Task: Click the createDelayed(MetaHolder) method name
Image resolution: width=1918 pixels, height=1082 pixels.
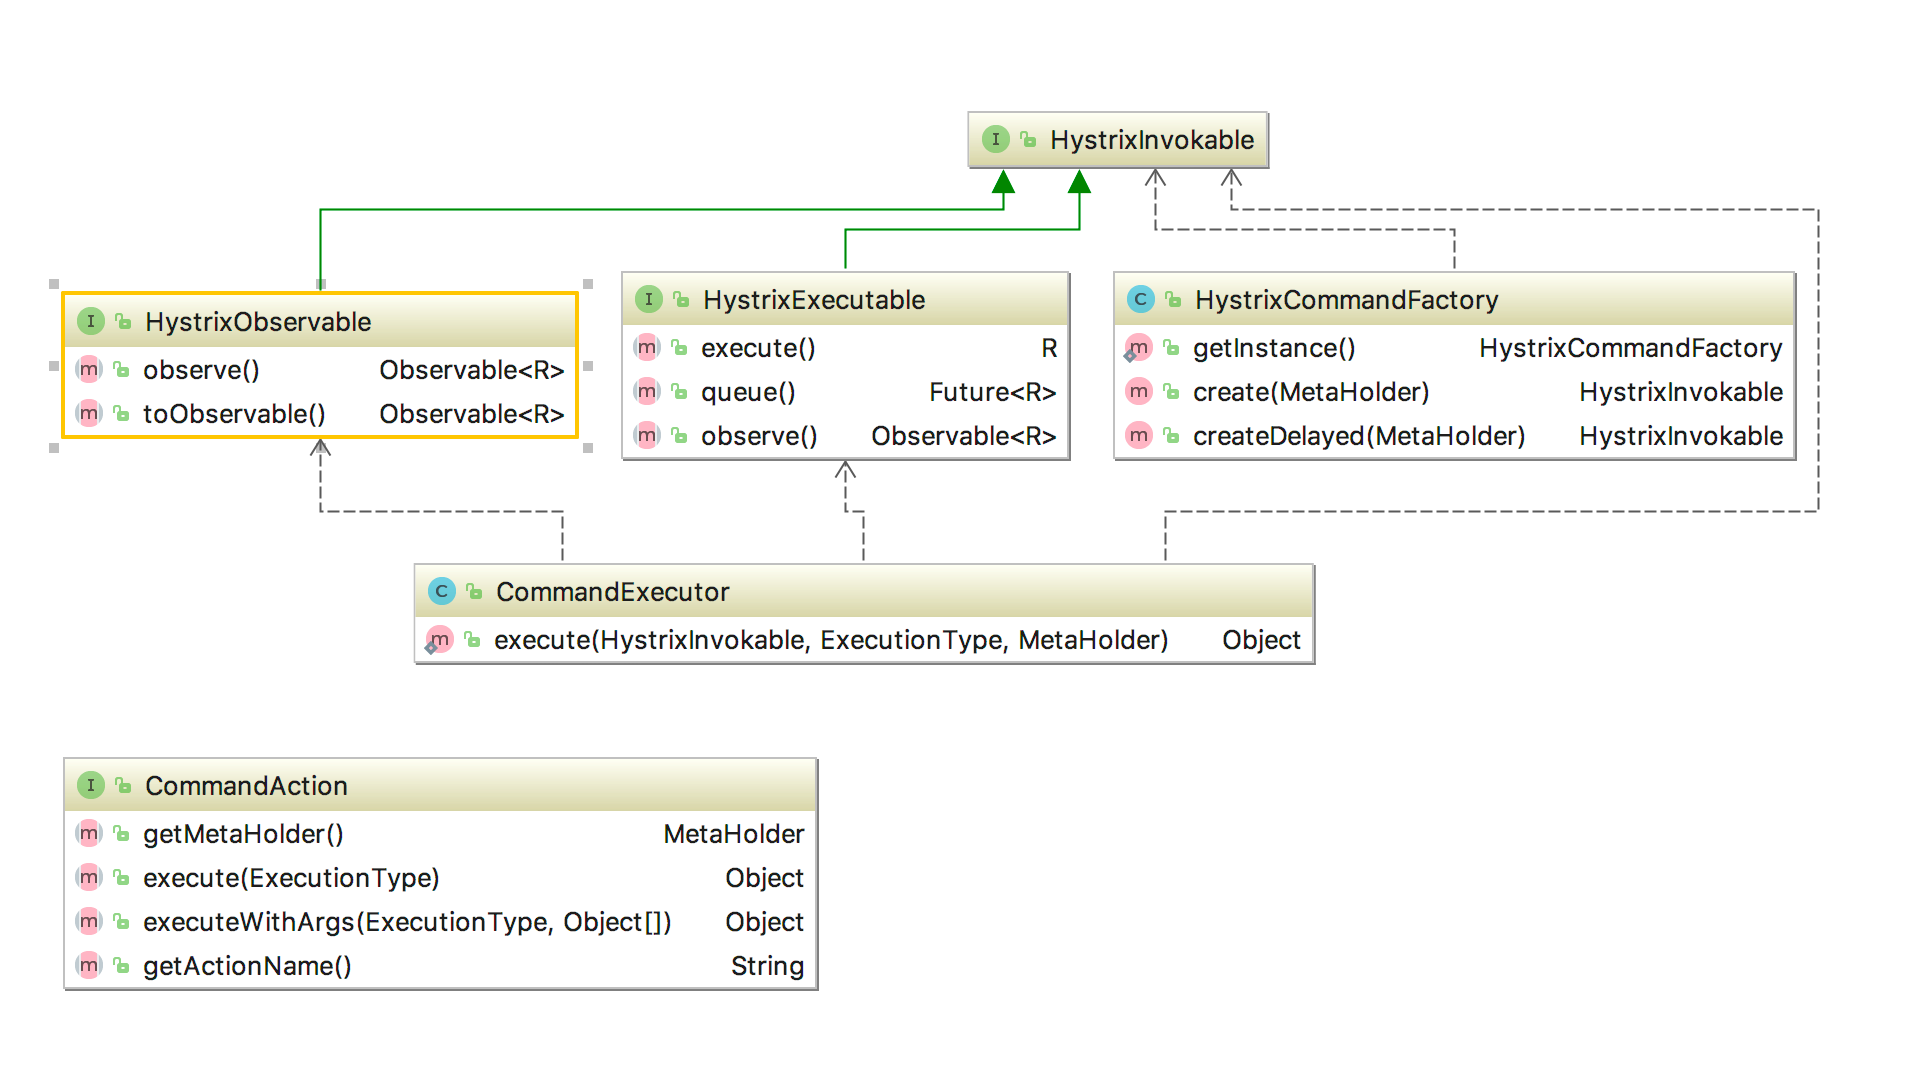Action: click(1359, 436)
